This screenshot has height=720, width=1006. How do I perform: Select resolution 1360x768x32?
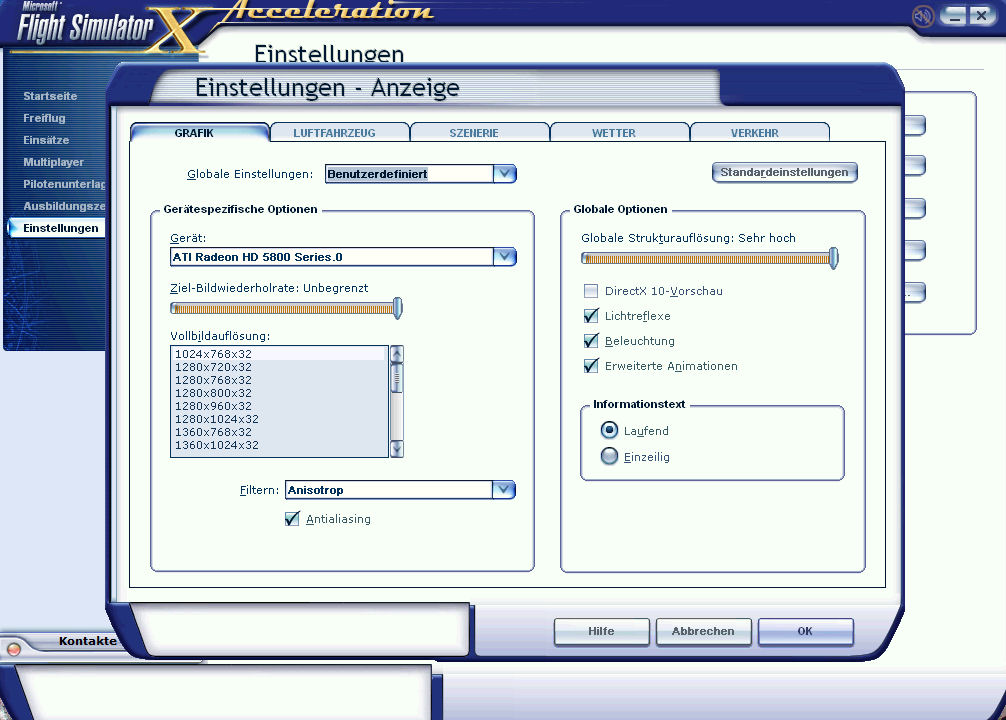click(x=279, y=432)
